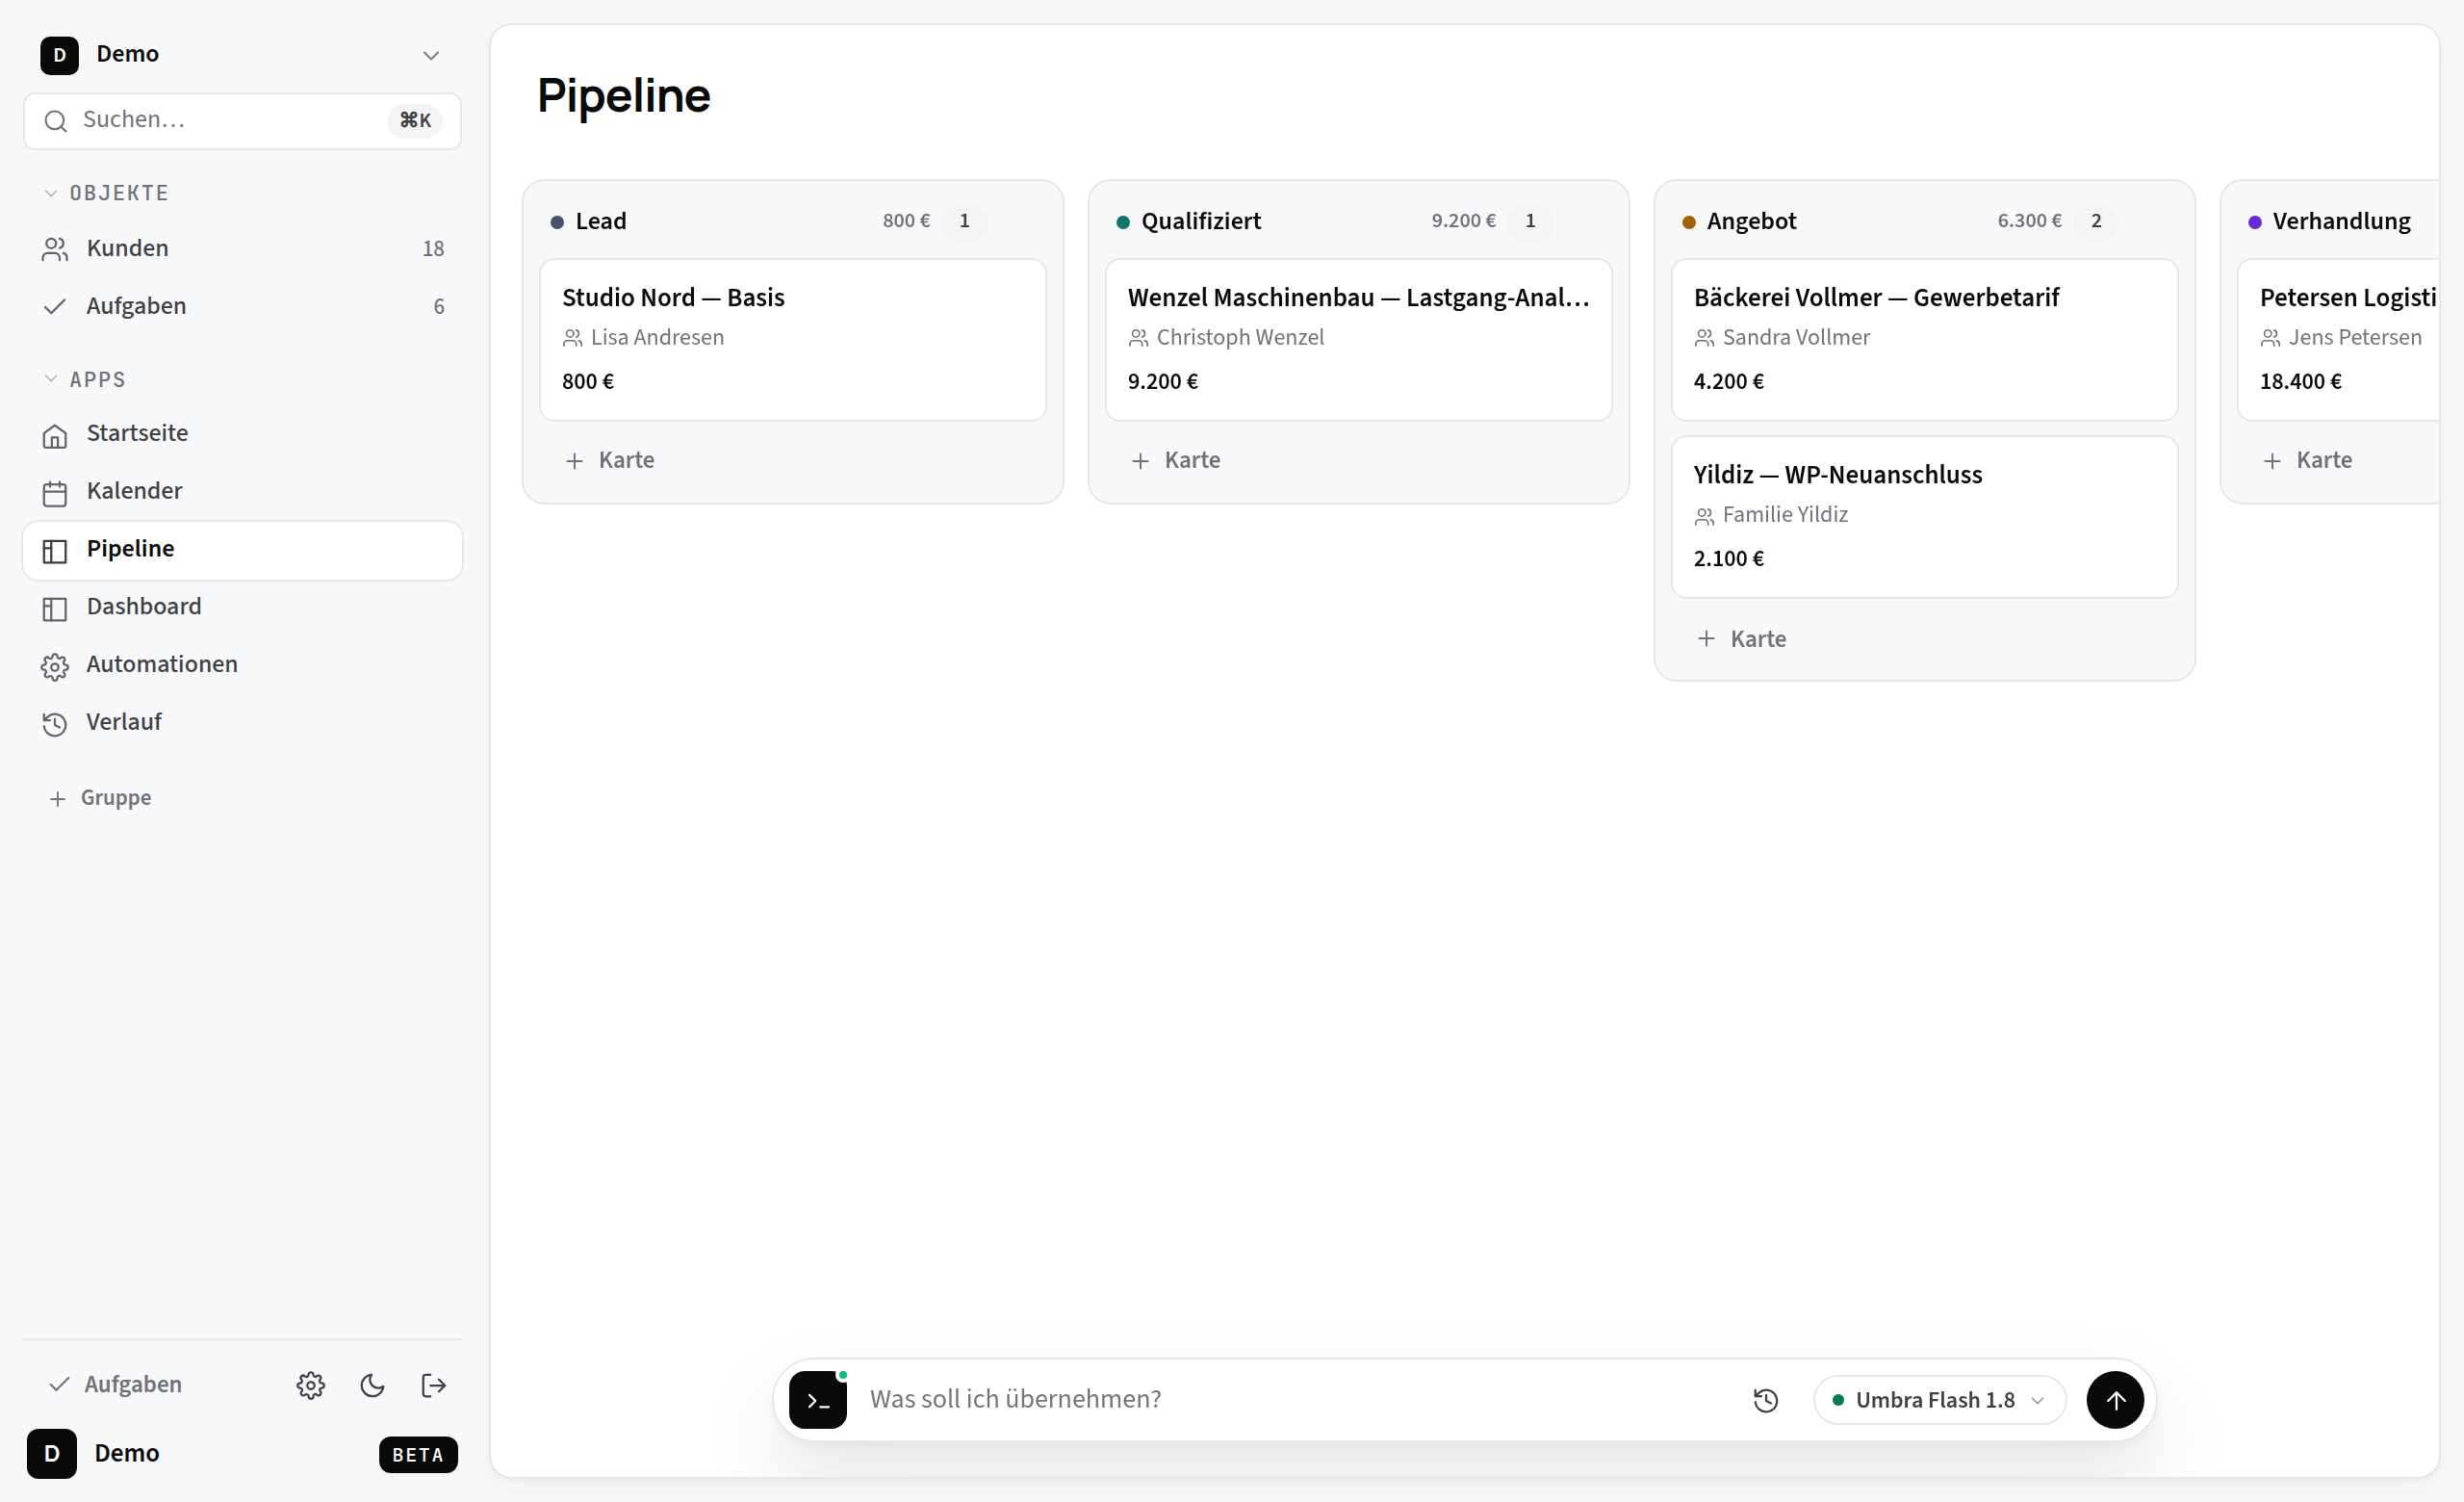Viewport: 2464px width, 1502px height.
Task: Click the Kunden people icon
Action: [55, 249]
